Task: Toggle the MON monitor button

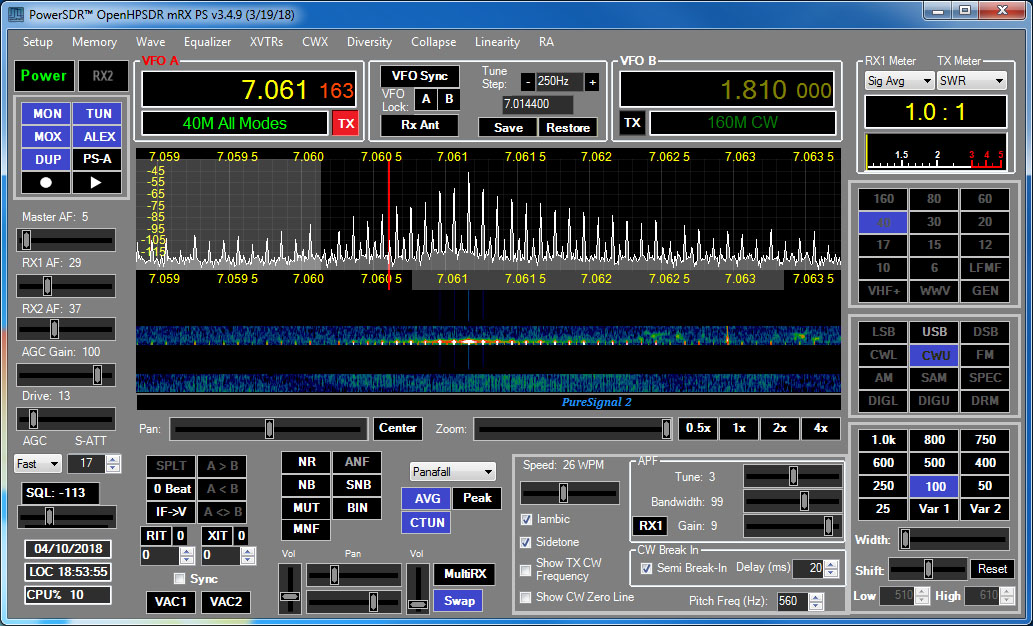Action: tap(47, 114)
